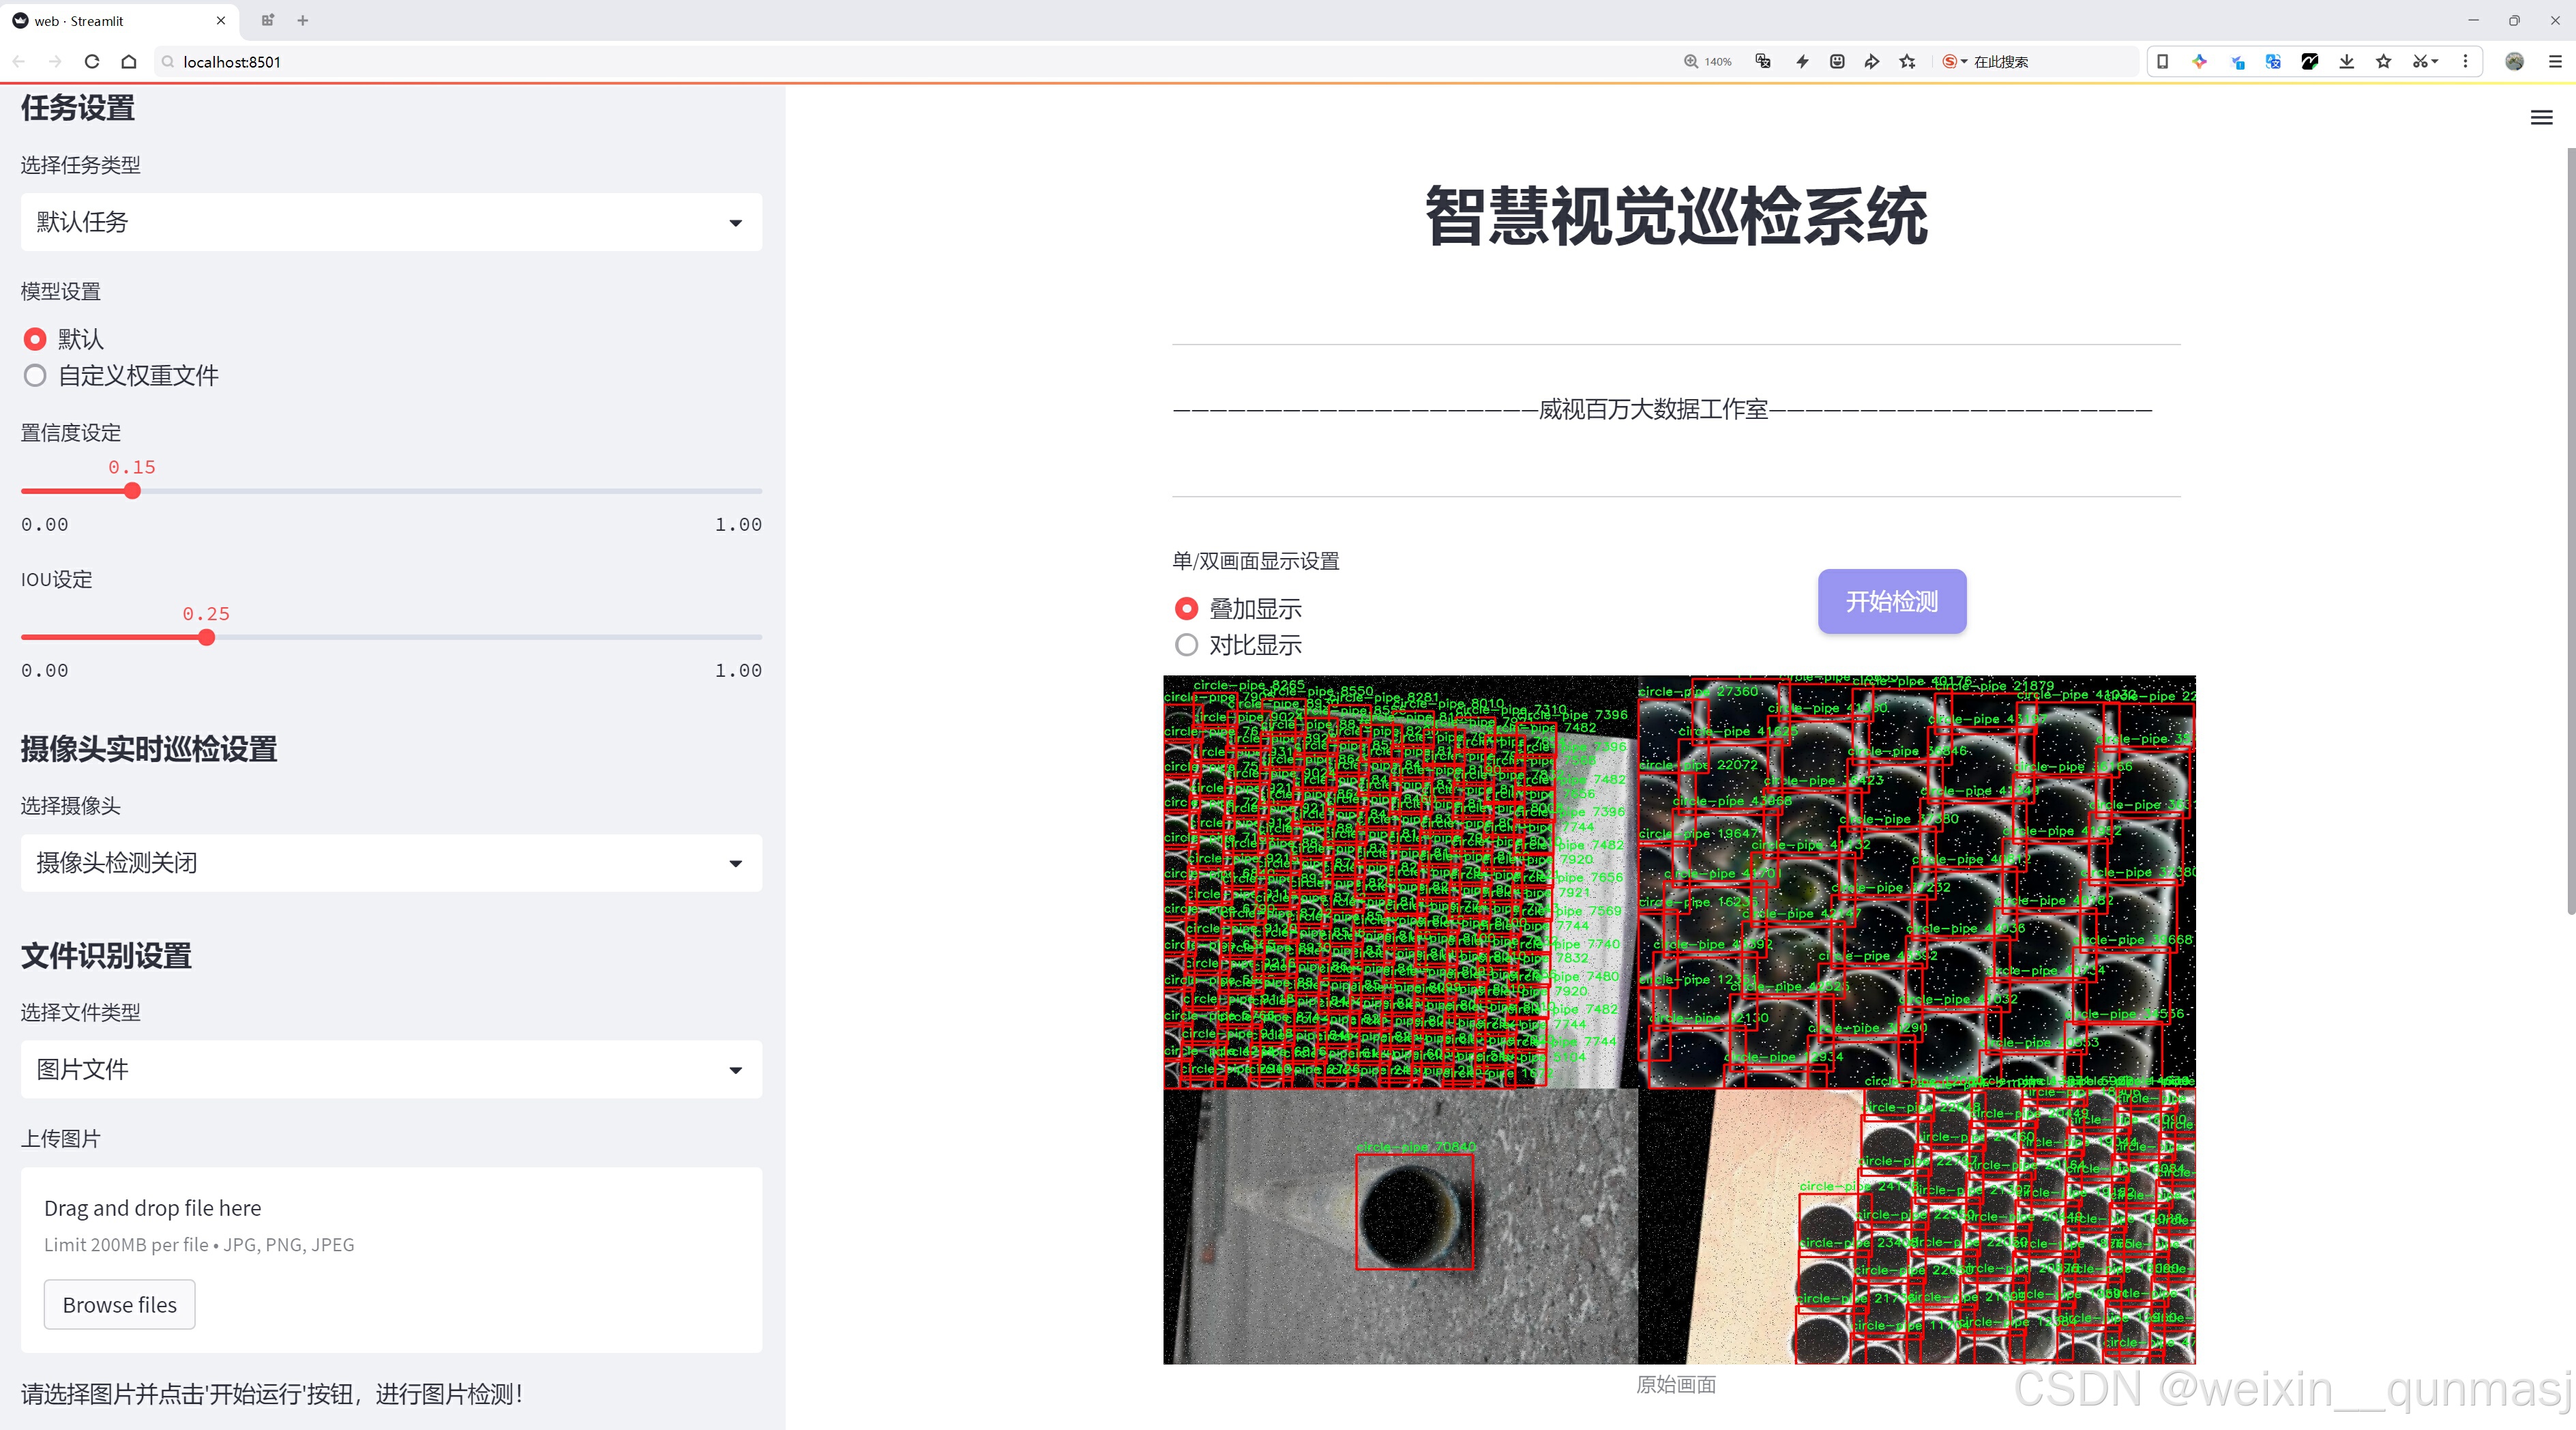Click the translate page icon in address bar
Viewport: 2576px width, 1430px height.
coord(1763,62)
